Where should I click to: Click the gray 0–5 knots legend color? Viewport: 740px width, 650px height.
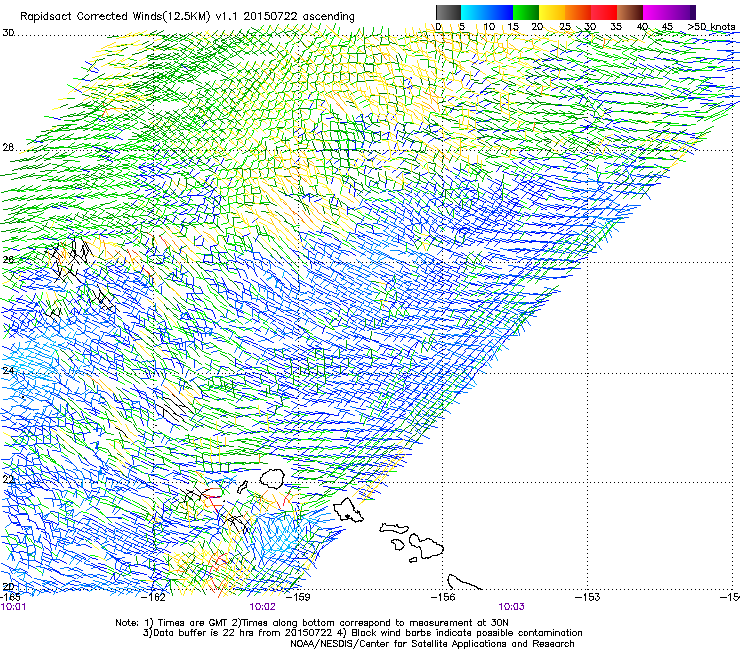point(448,12)
